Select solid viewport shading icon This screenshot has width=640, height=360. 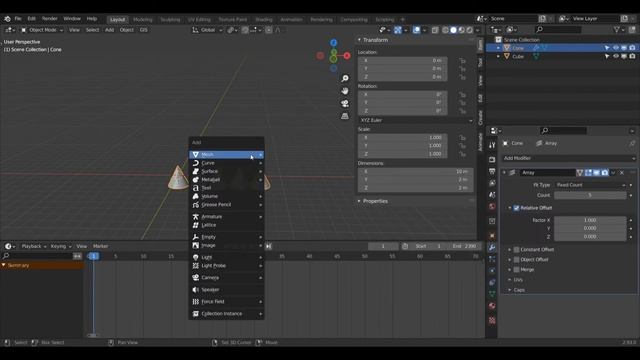point(453,30)
